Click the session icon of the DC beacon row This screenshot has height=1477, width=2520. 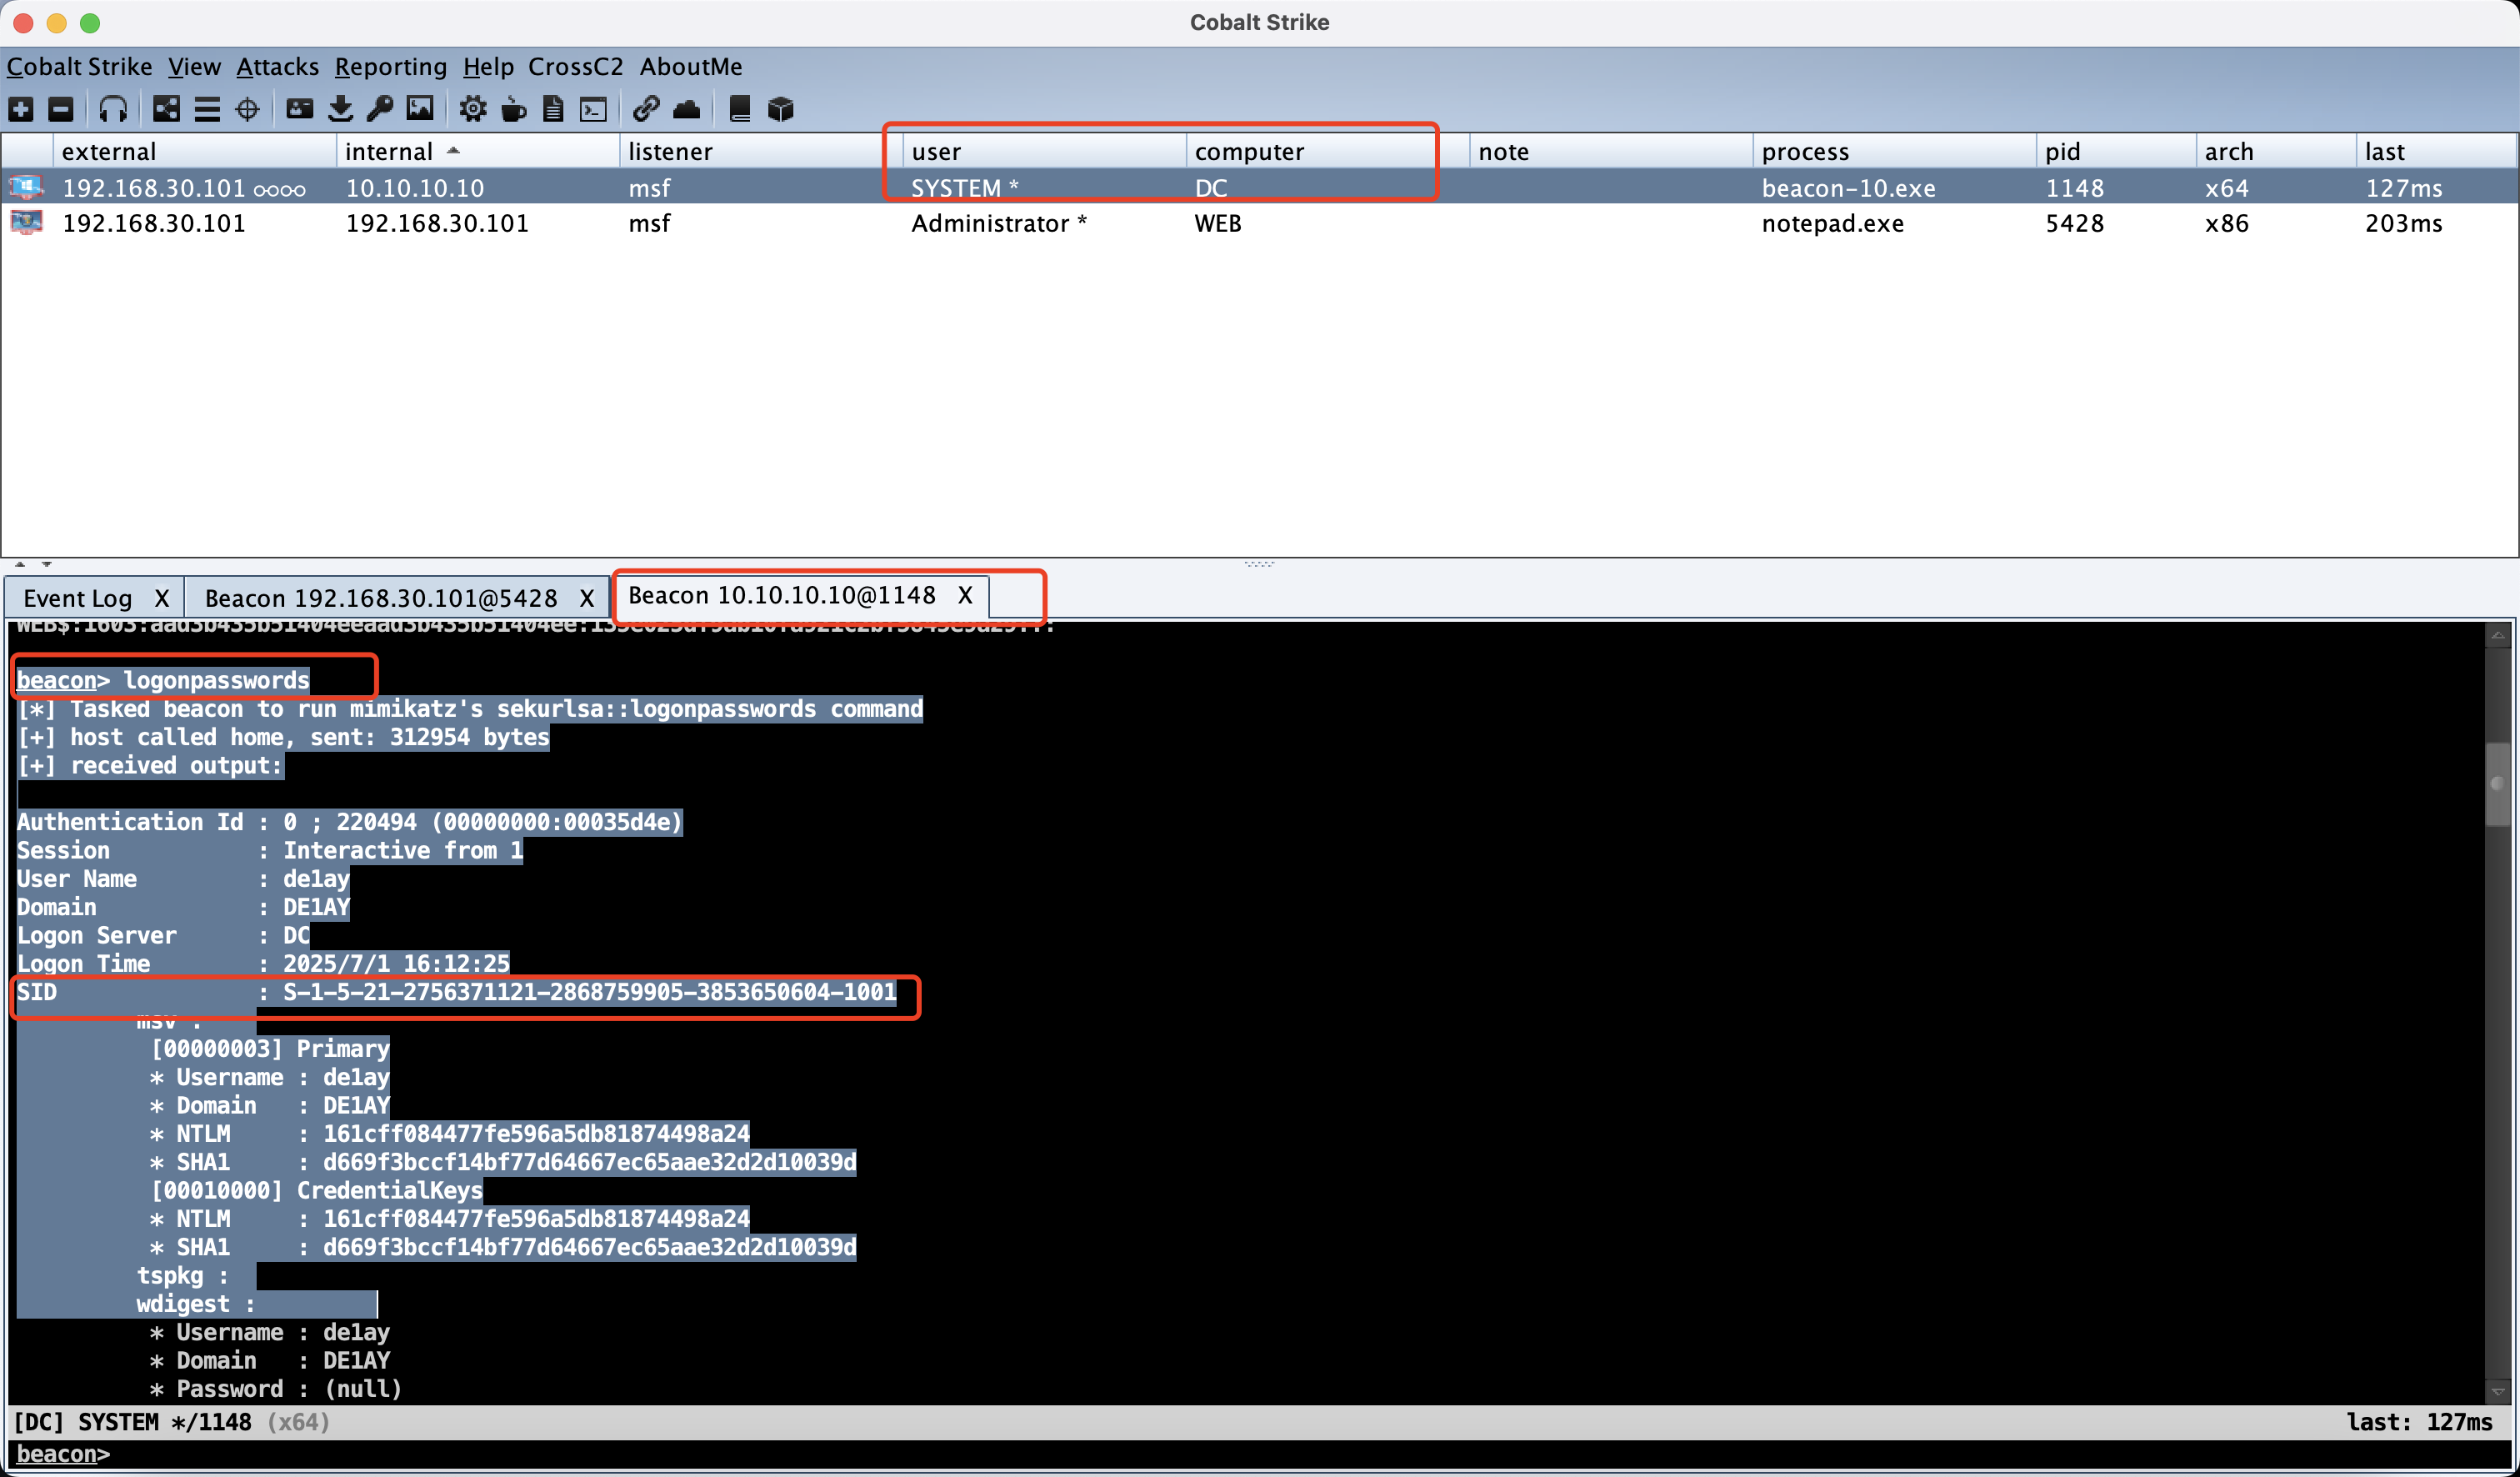(26, 187)
